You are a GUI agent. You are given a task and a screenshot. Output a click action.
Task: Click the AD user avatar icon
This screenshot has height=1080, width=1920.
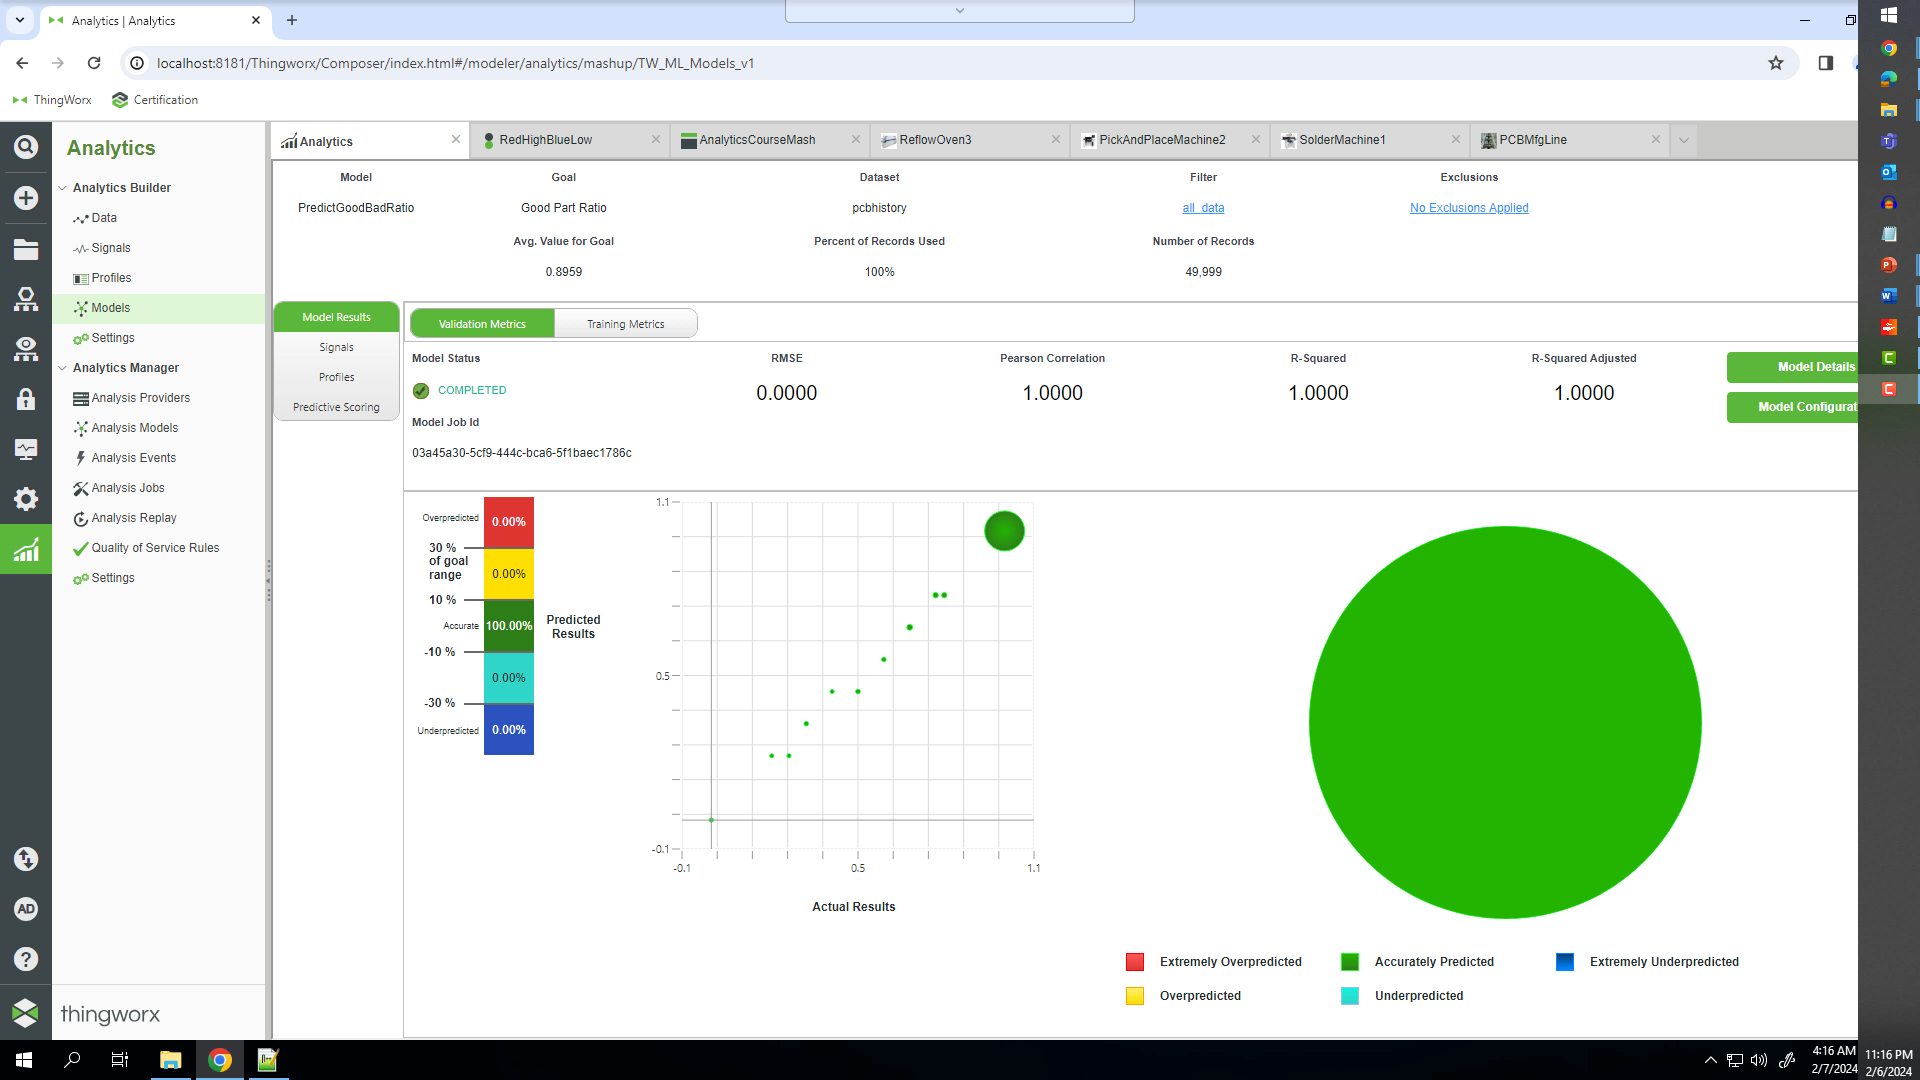click(25, 909)
